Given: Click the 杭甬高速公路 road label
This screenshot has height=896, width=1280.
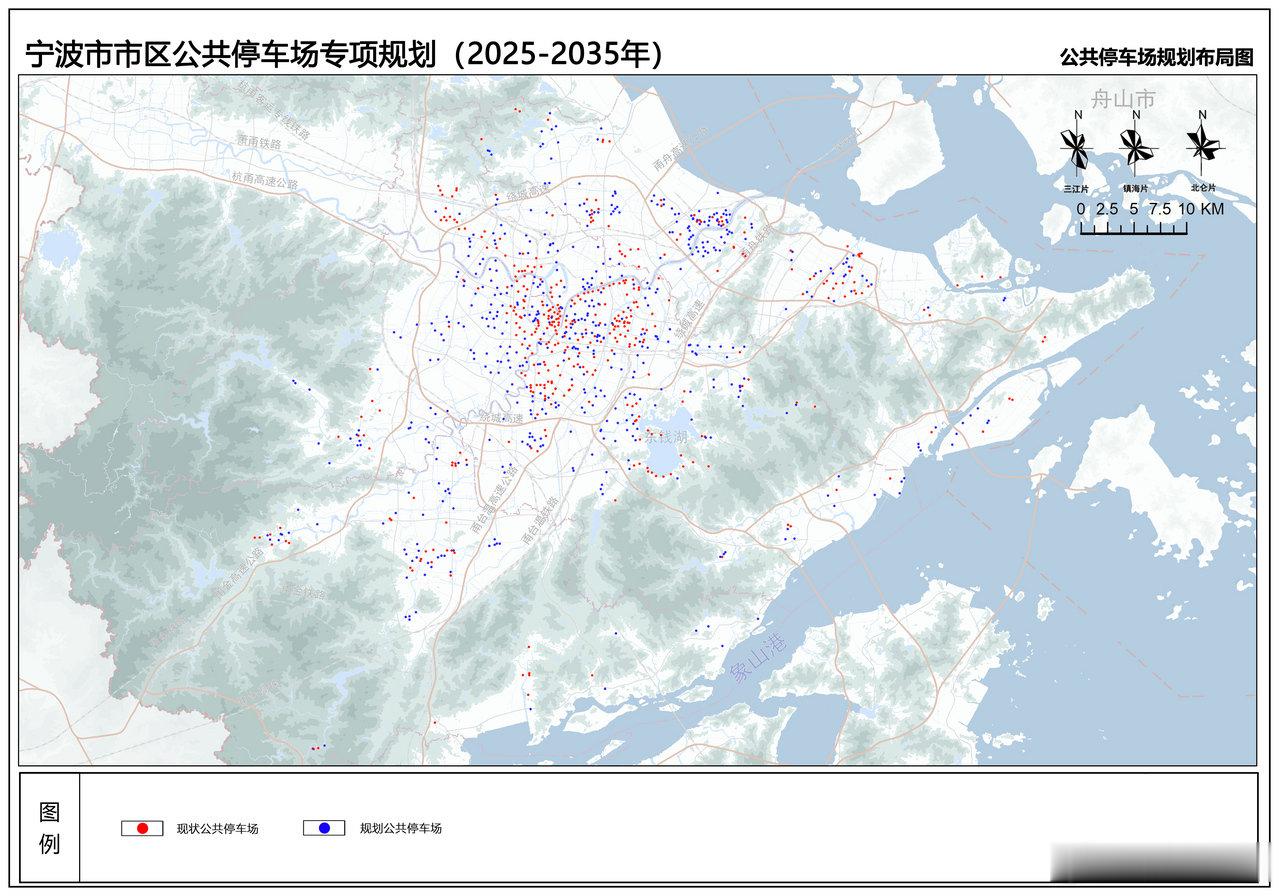Looking at the screenshot, I should point(265,179).
